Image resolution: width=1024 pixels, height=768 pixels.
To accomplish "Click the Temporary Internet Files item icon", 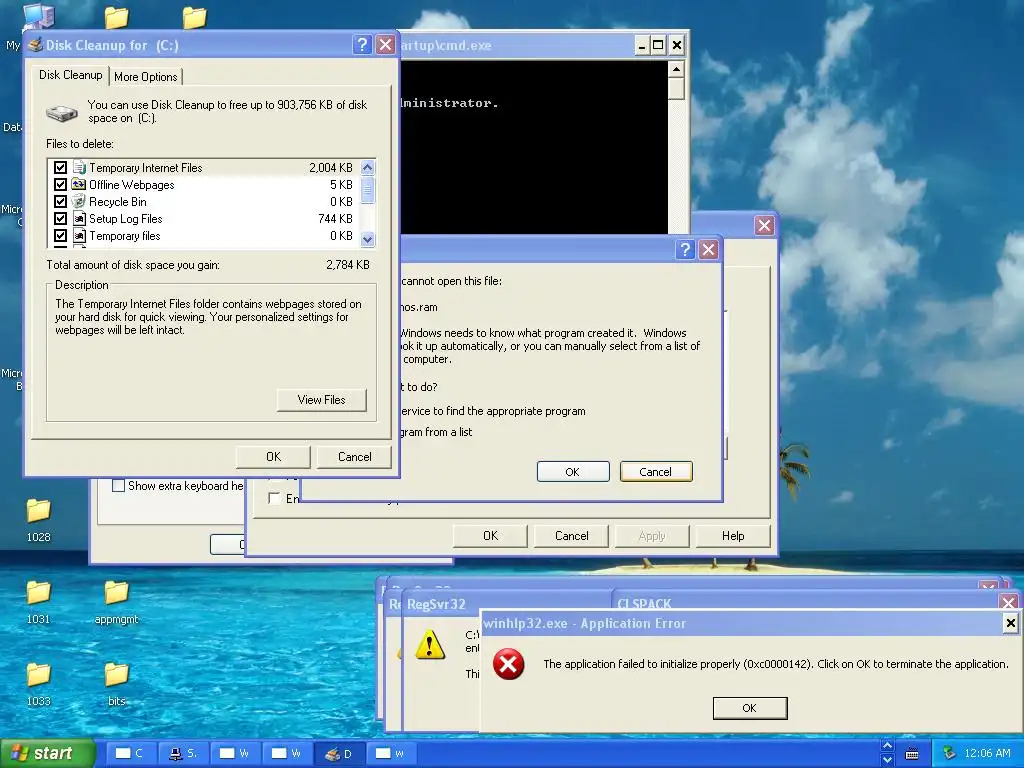I will pyautogui.click(x=79, y=168).
